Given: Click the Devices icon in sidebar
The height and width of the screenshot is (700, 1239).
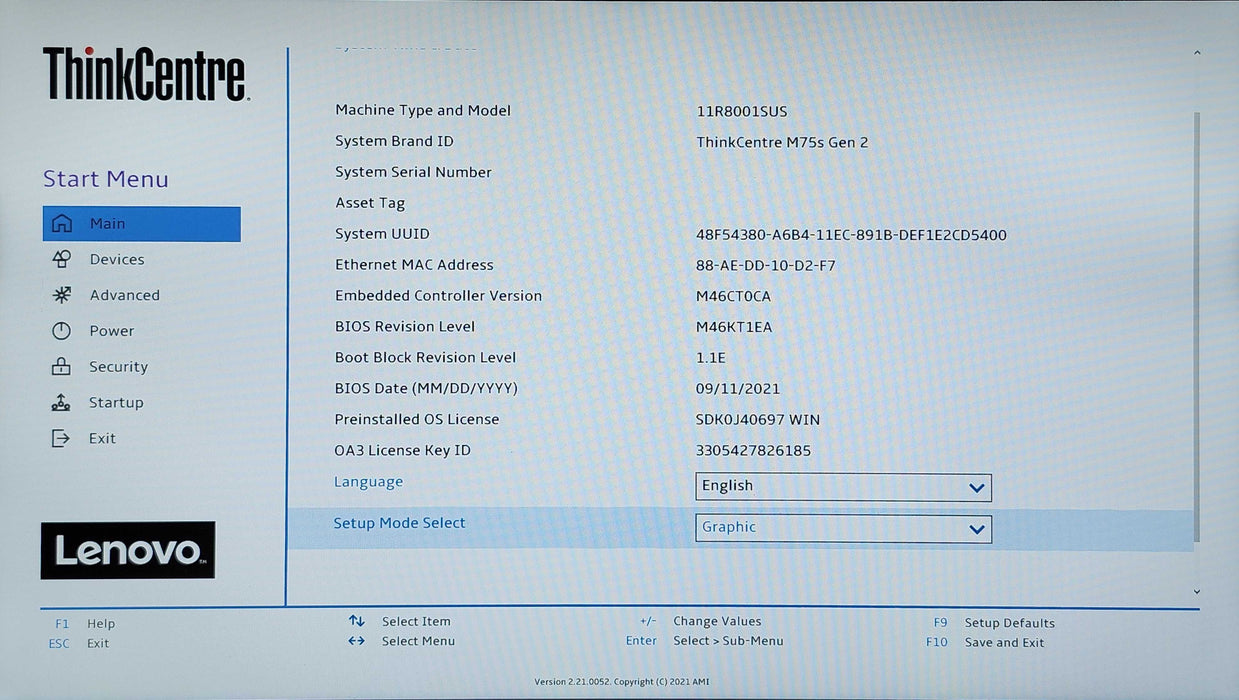Looking at the screenshot, I should pyautogui.click(x=62, y=260).
